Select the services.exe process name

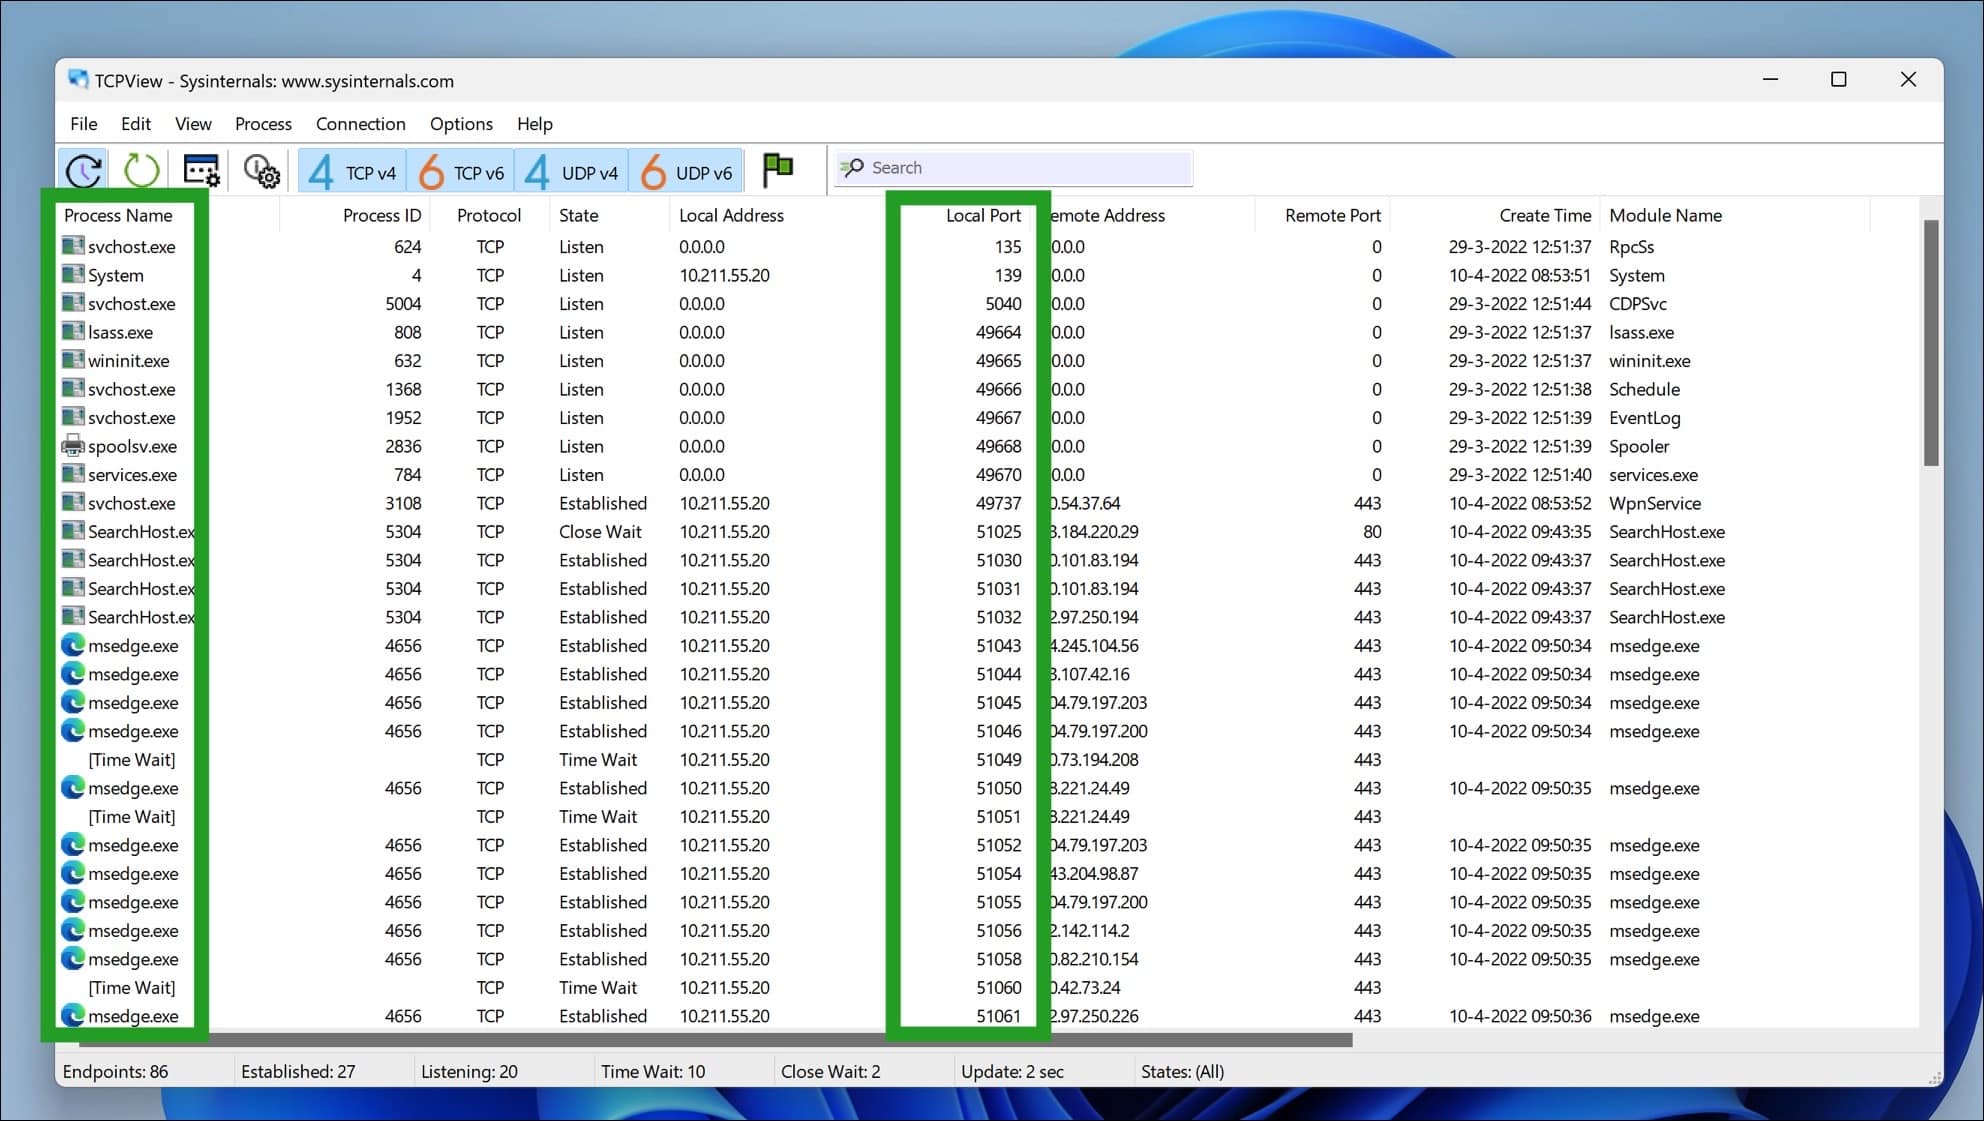tap(132, 475)
